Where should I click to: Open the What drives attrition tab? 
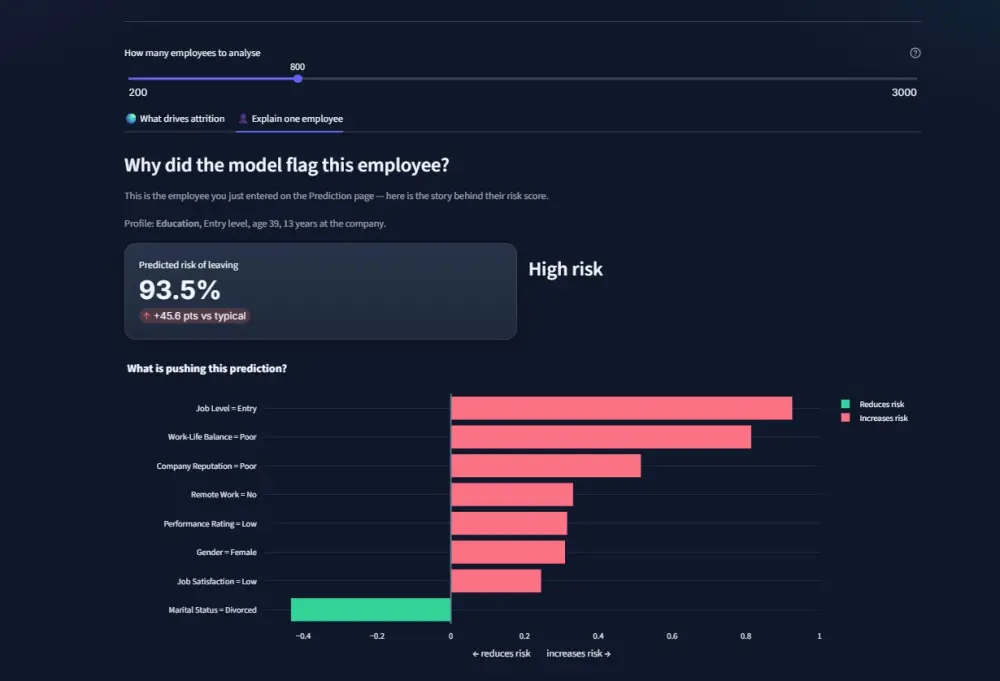click(175, 119)
